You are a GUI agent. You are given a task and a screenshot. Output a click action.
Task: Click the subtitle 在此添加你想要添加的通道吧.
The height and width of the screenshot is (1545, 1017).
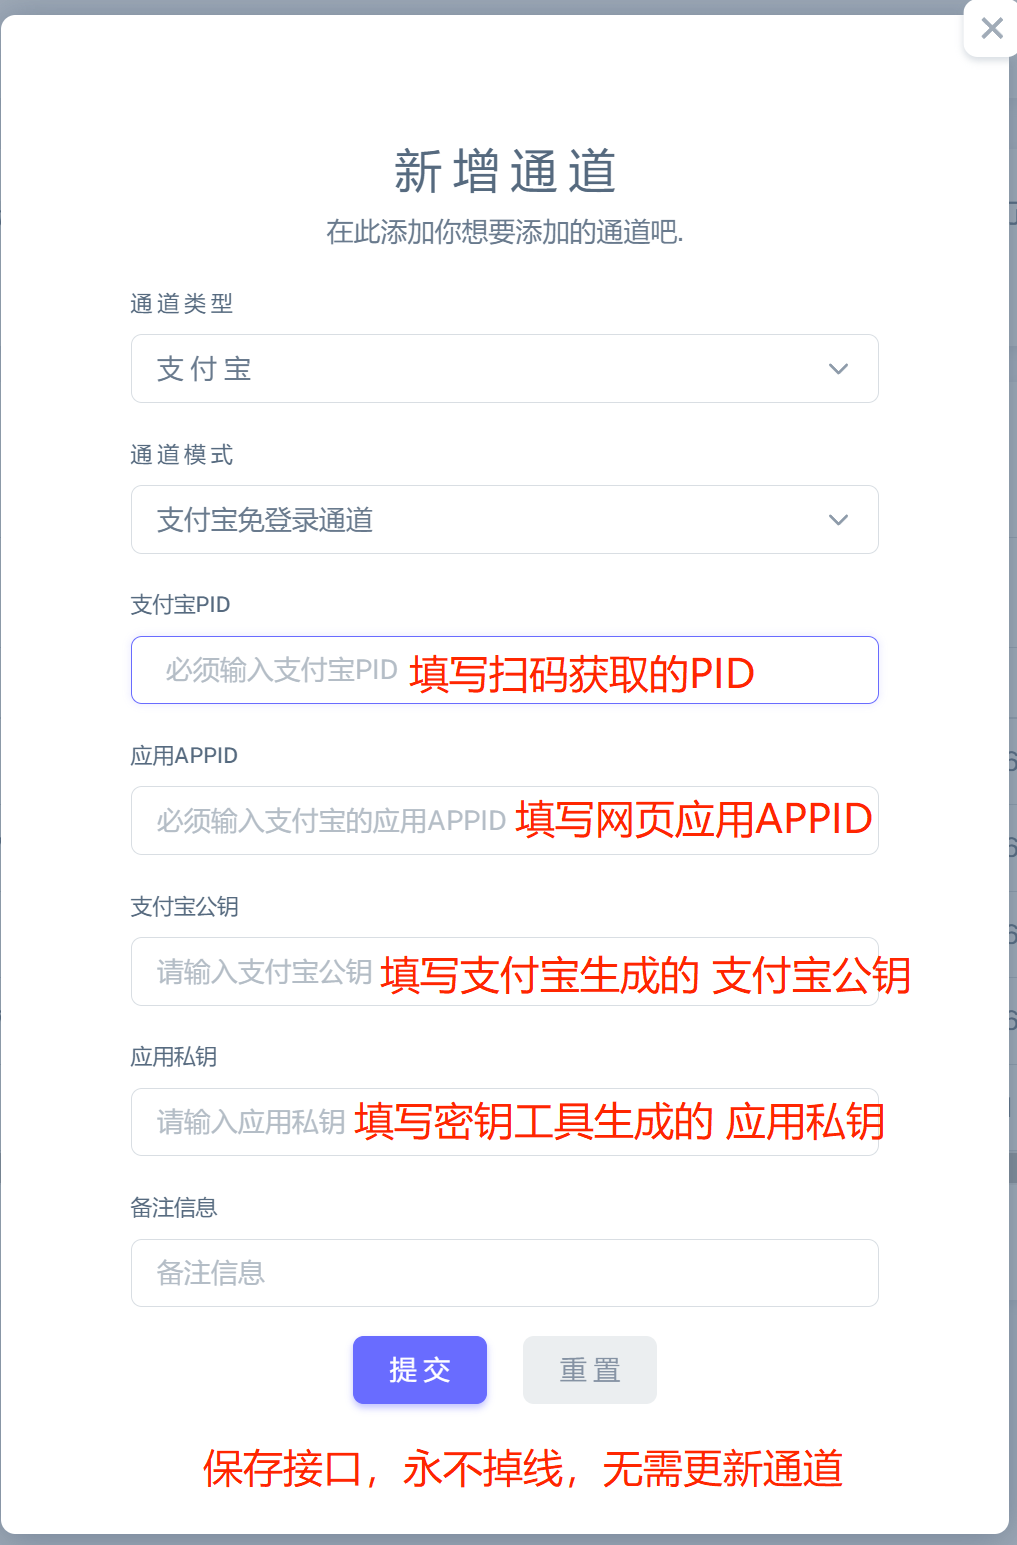coord(505,232)
